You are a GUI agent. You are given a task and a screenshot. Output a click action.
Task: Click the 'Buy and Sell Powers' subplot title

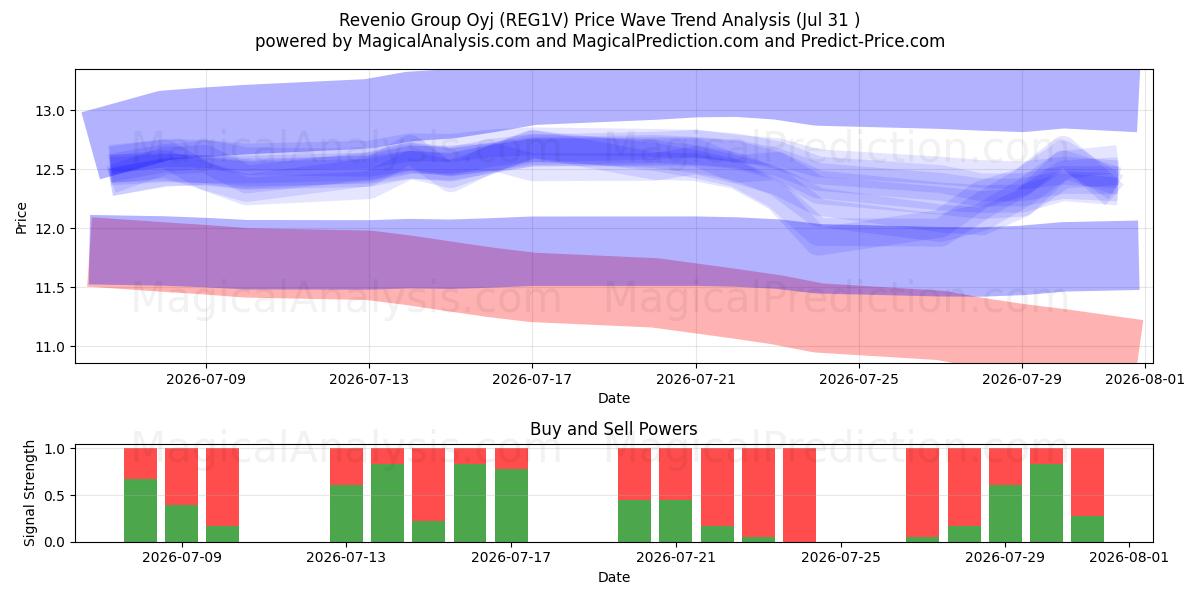(614, 429)
